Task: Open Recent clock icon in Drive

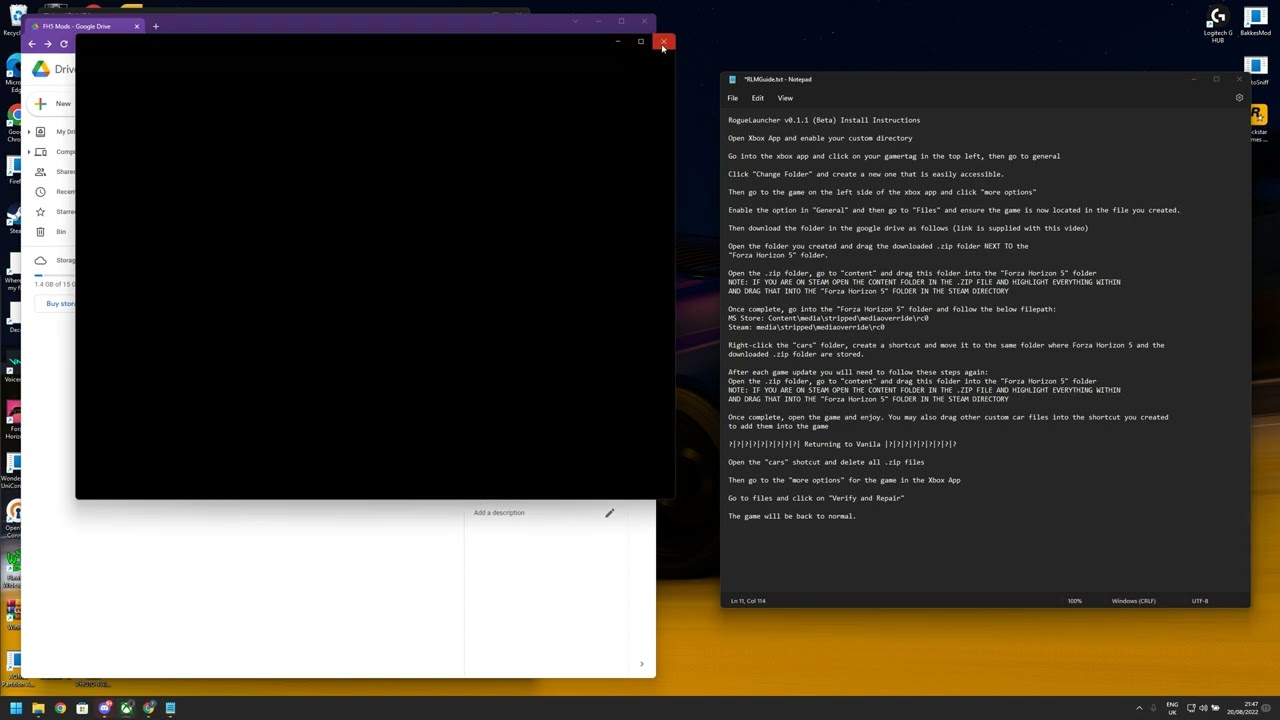Action: pyautogui.click(x=41, y=192)
